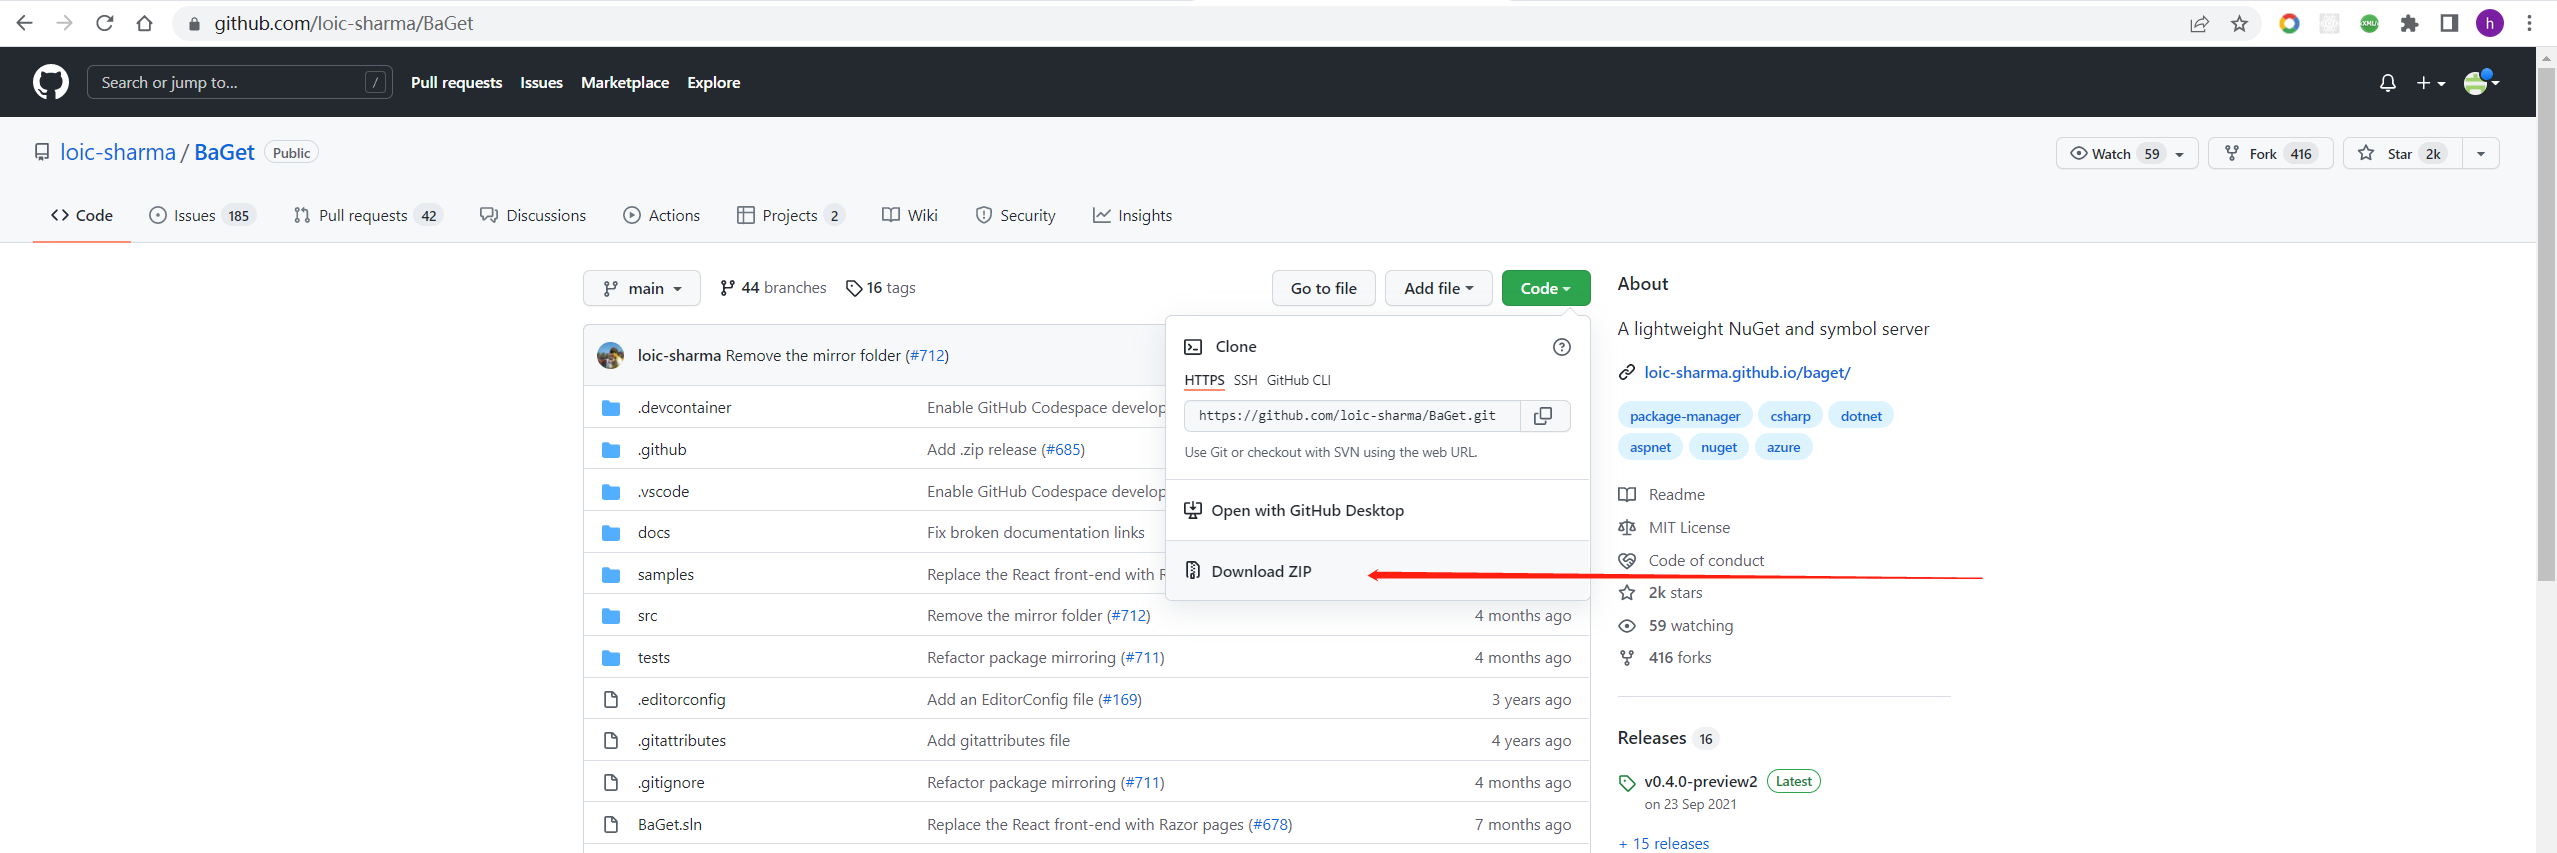
Task: Click the Go to file button
Action: point(1323,288)
